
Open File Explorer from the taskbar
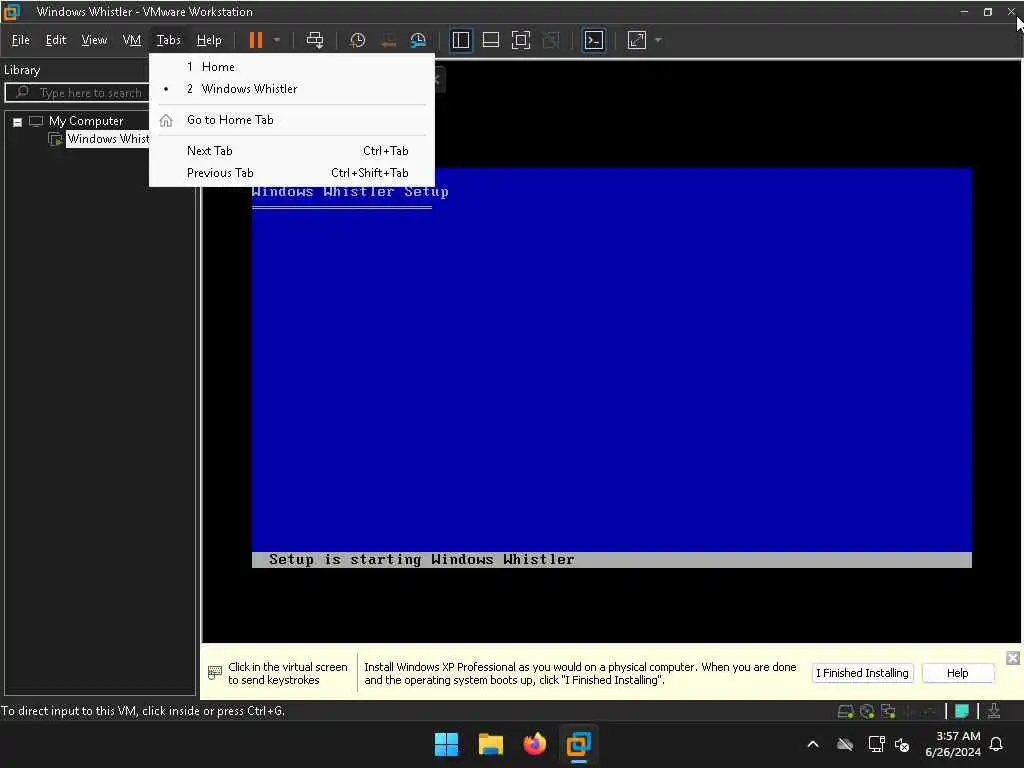click(x=490, y=744)
